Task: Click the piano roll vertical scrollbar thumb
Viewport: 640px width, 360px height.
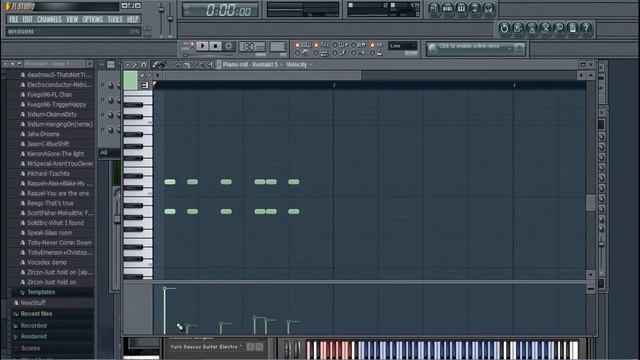Action: tap(590, 202)
